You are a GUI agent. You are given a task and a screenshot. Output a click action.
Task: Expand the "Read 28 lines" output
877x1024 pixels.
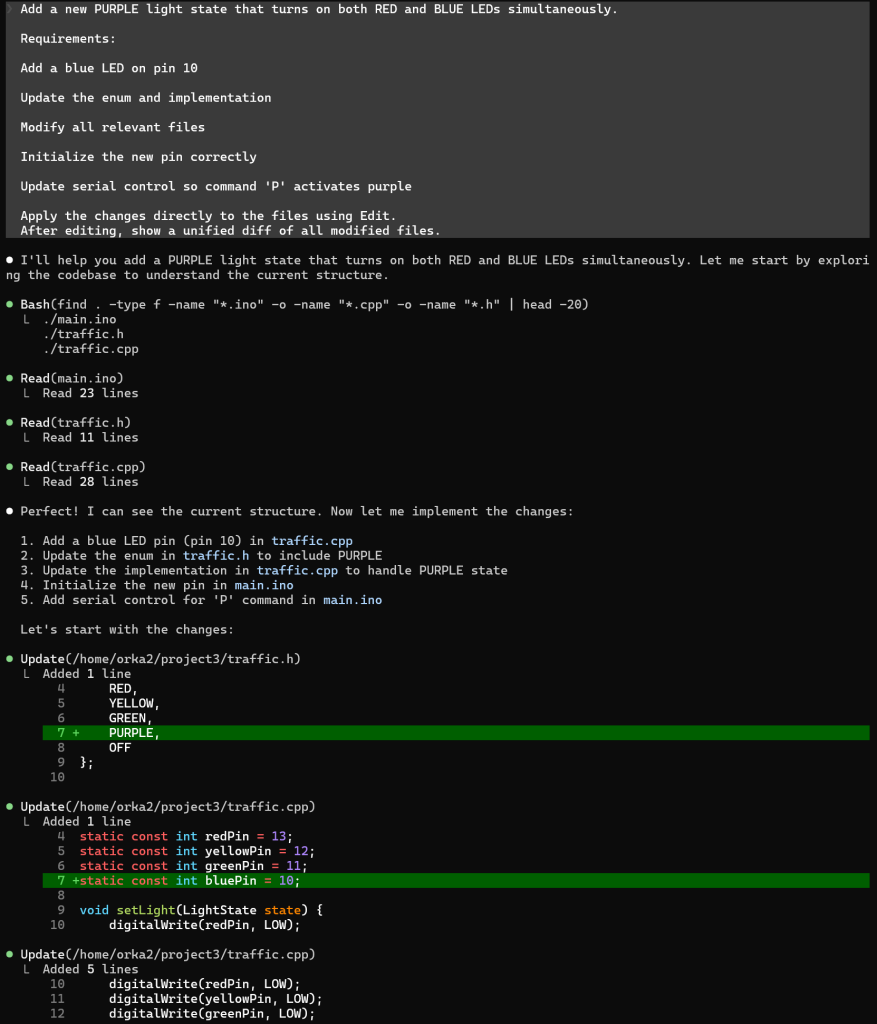coord(90,481)
